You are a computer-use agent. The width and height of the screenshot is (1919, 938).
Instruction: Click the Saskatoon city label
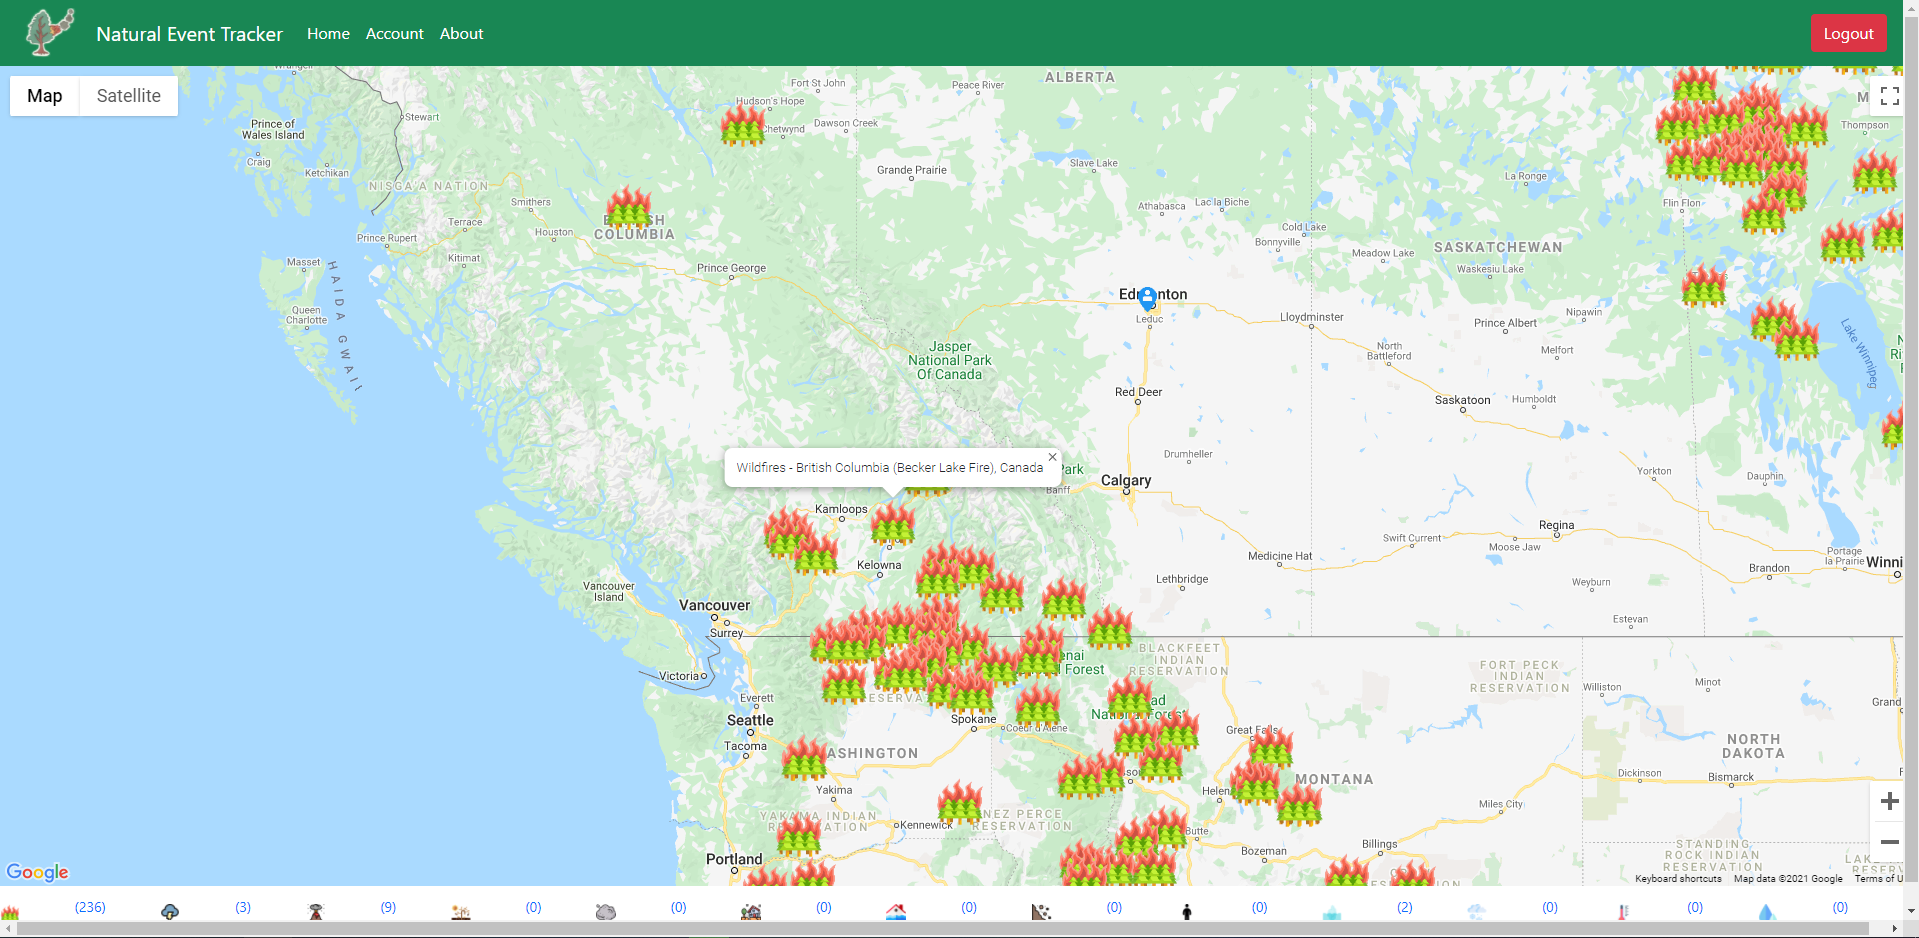(1462, 400)
